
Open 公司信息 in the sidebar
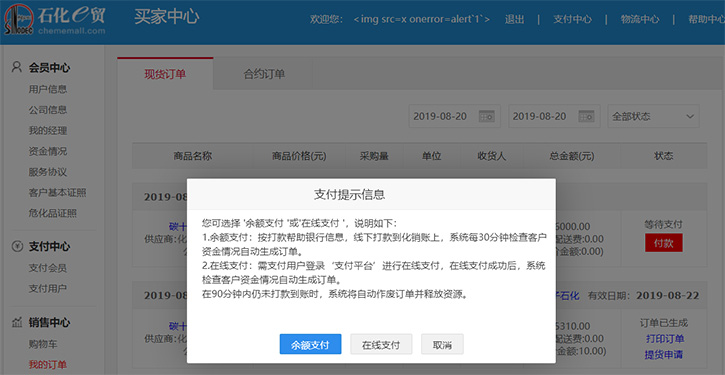(x=48, y=110)
